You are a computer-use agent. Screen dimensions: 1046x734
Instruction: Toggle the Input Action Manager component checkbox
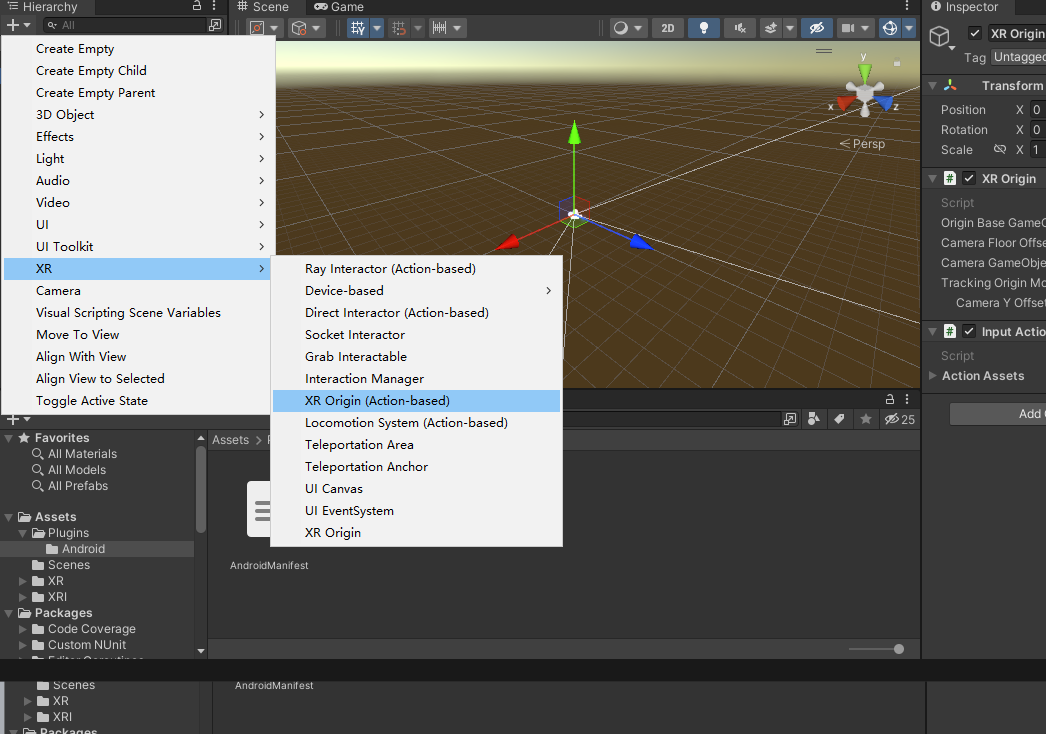click(x=969, y=332)
